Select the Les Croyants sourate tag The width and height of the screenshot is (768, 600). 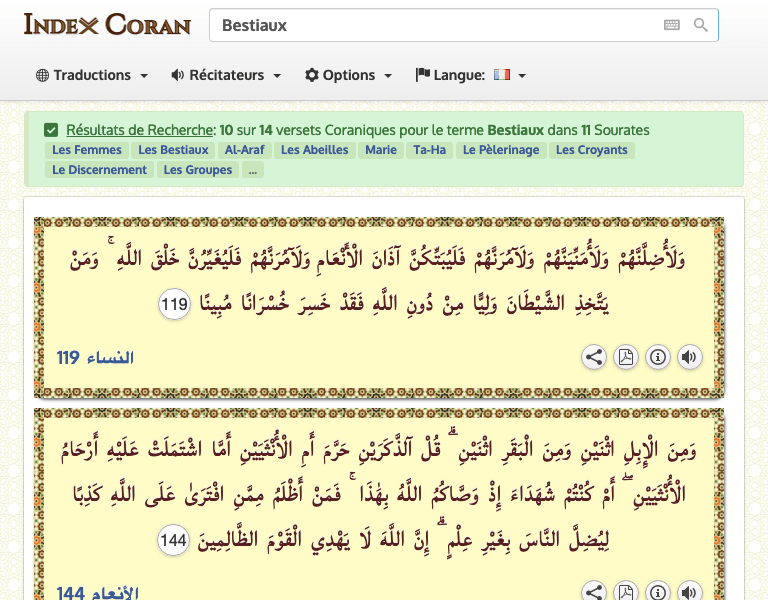coord(592,150)
